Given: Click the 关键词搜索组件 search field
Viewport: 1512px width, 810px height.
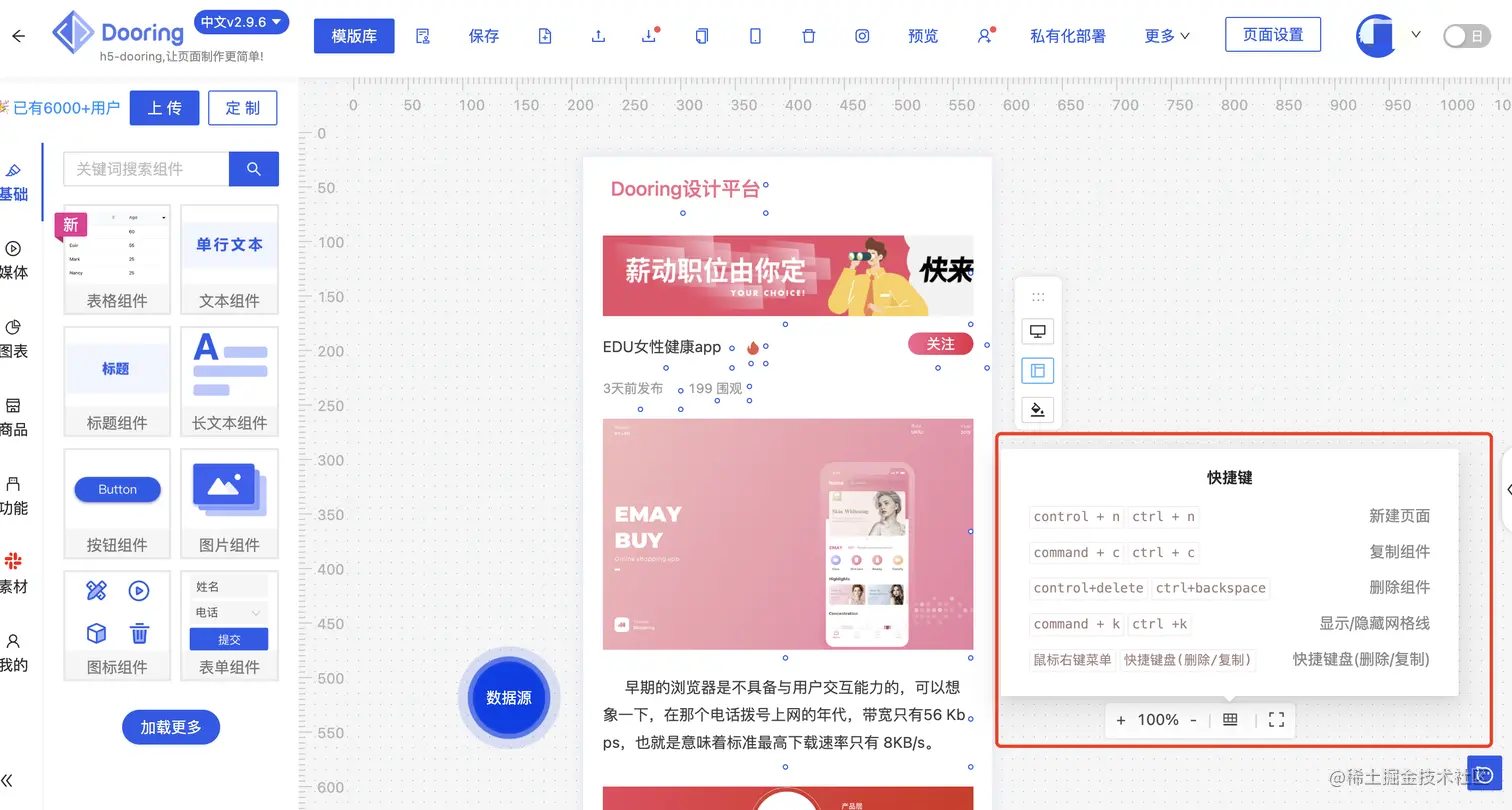Looking at the screenshot, I should pos(146,169).
